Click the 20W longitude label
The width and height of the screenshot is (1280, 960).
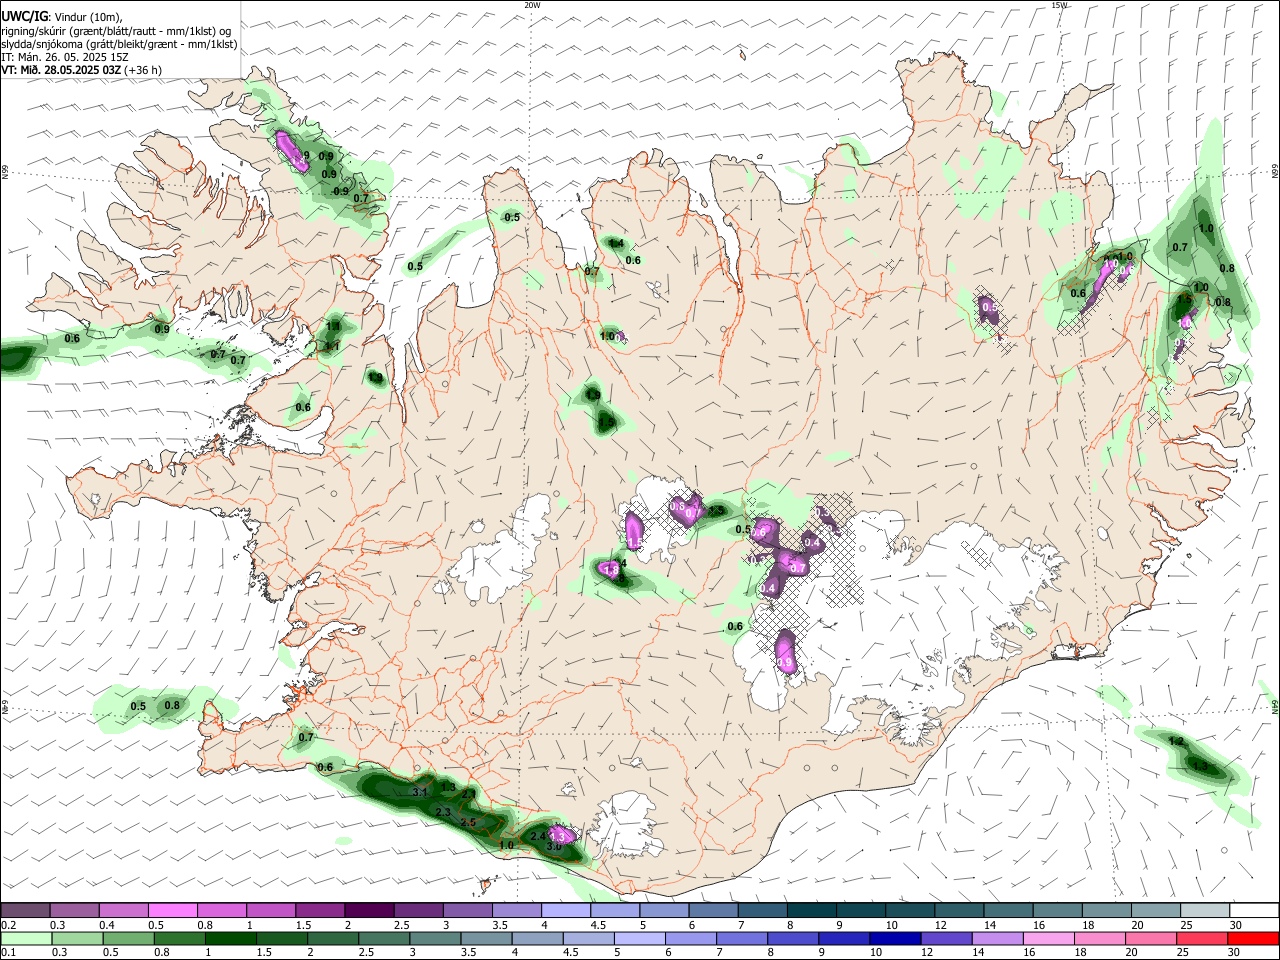click(x=532, y=5)
